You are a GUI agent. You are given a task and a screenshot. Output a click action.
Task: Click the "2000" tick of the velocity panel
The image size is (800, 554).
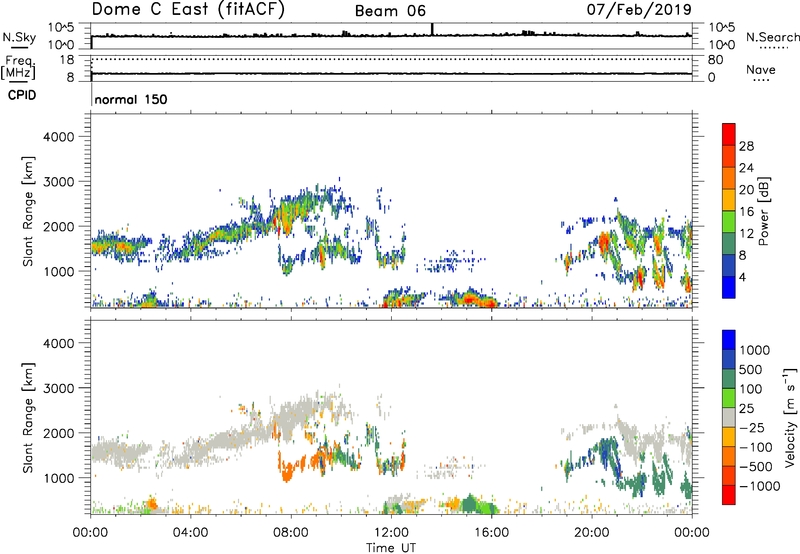[x=59, y=433]
